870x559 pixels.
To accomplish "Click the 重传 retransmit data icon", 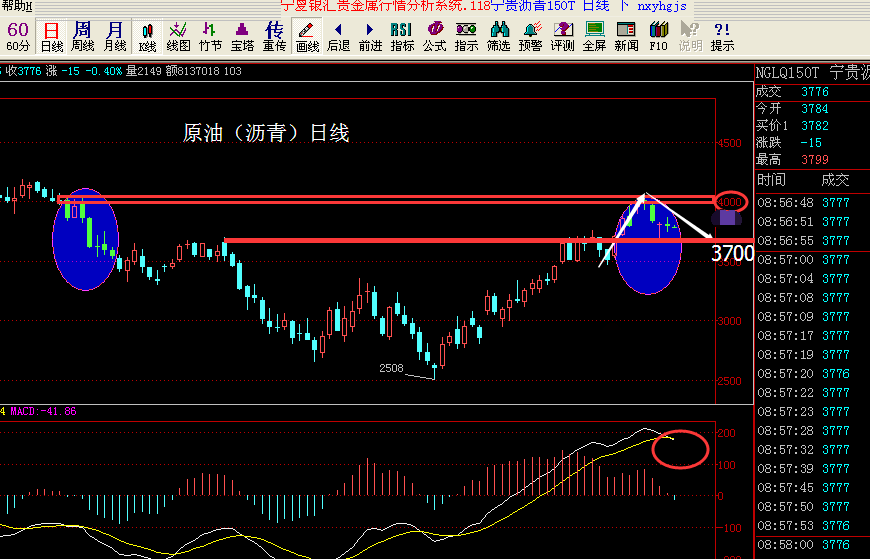I will tap(274, 37).
